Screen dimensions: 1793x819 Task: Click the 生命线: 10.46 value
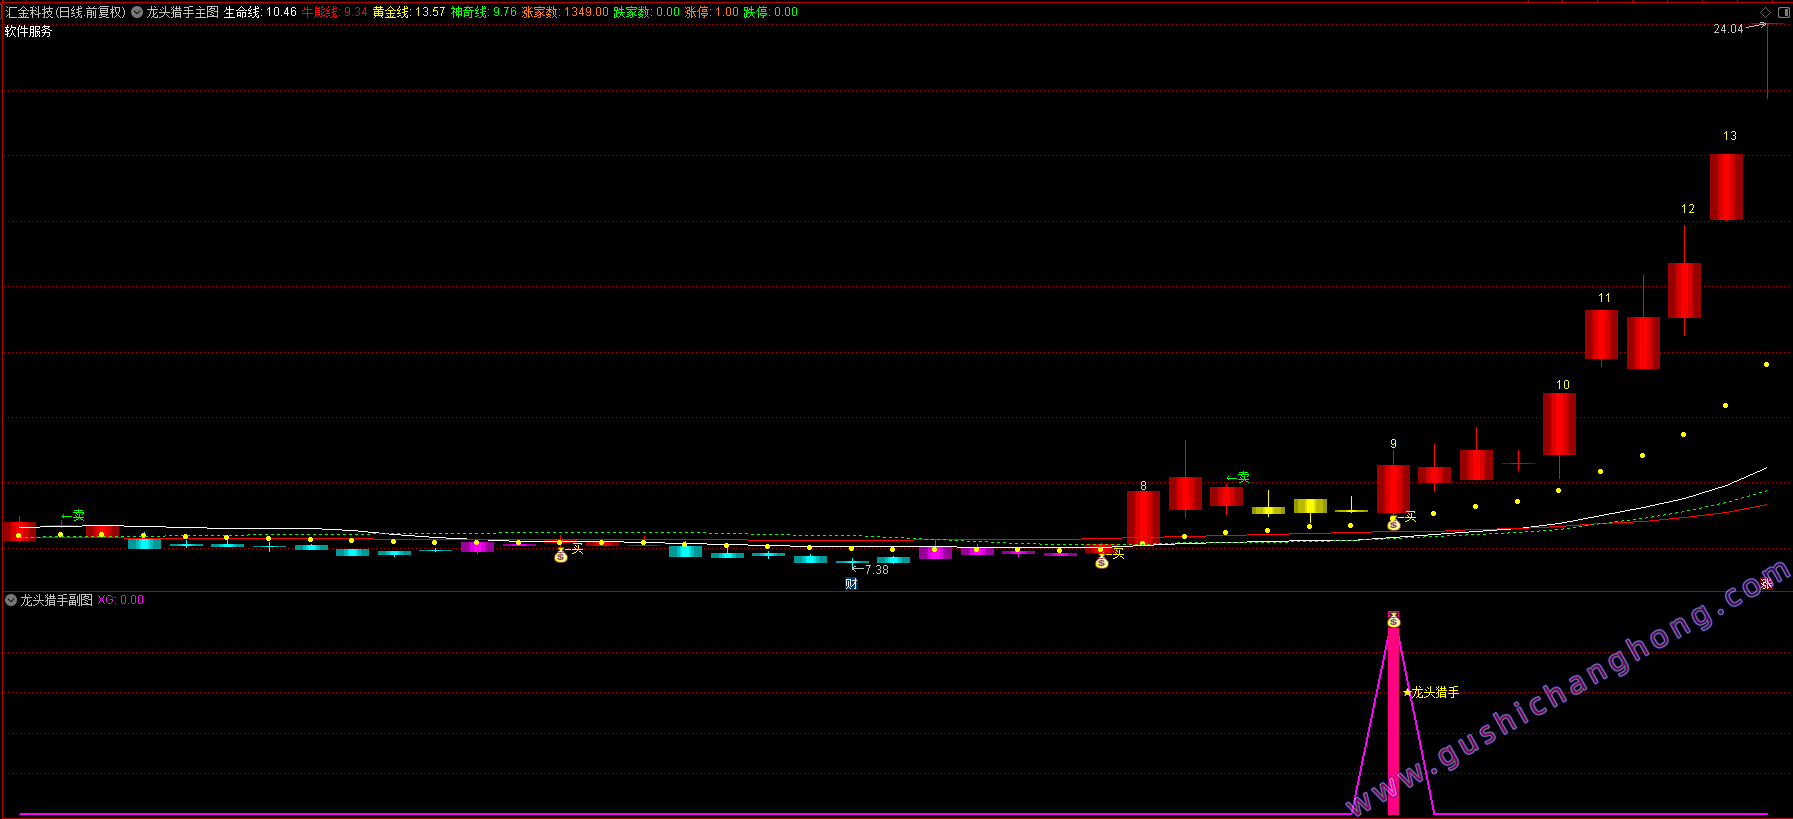[260, 12]
